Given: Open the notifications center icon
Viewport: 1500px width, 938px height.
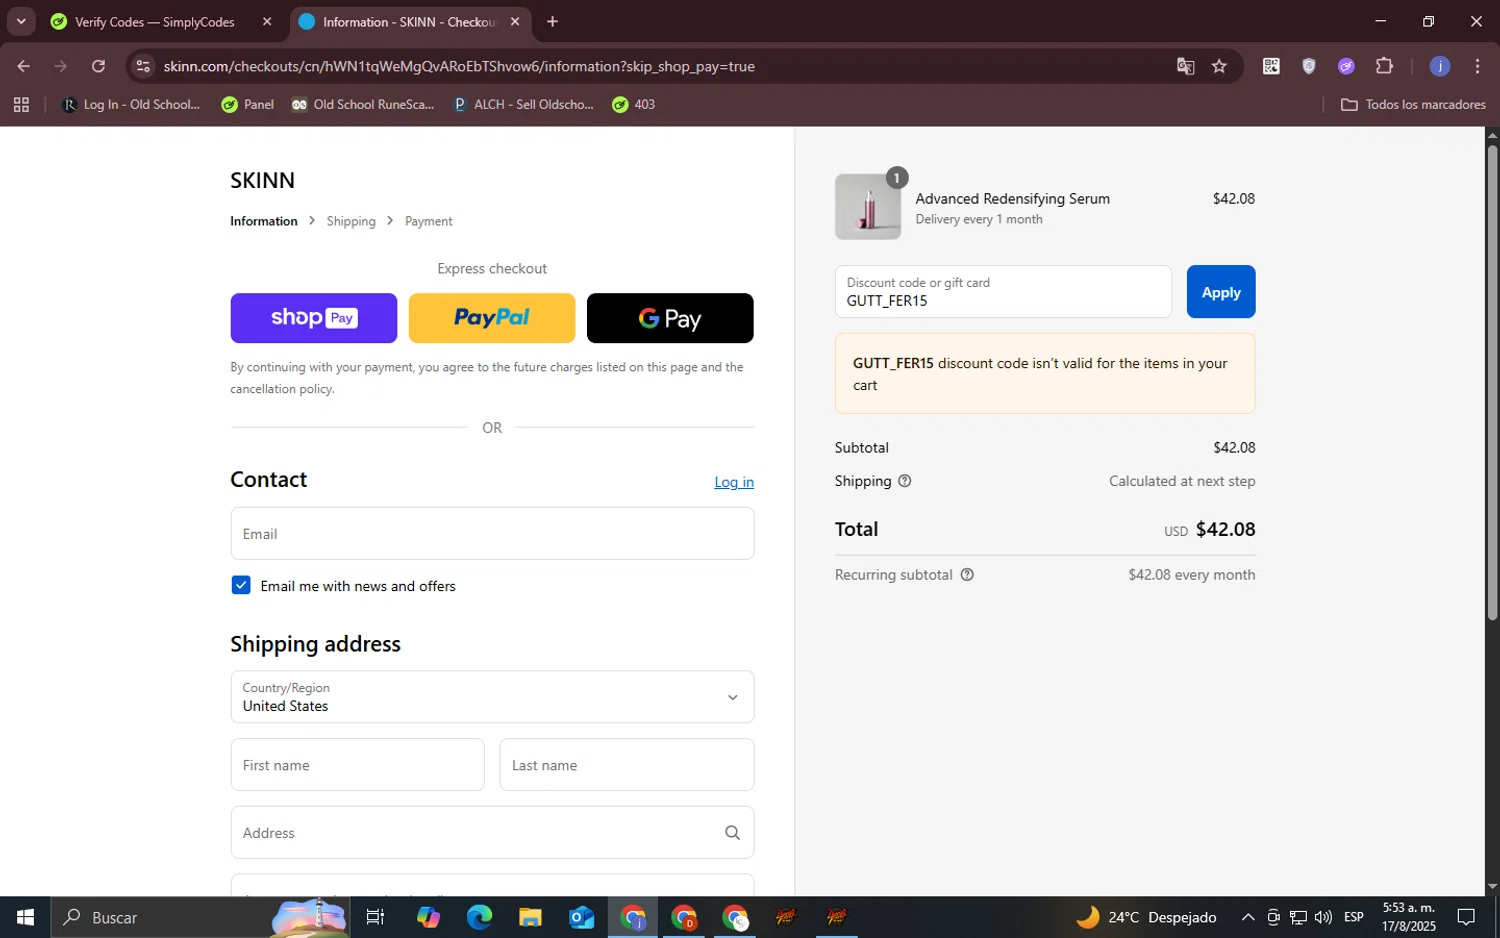Looking at the screenshot, I should tap(1466, 917).
